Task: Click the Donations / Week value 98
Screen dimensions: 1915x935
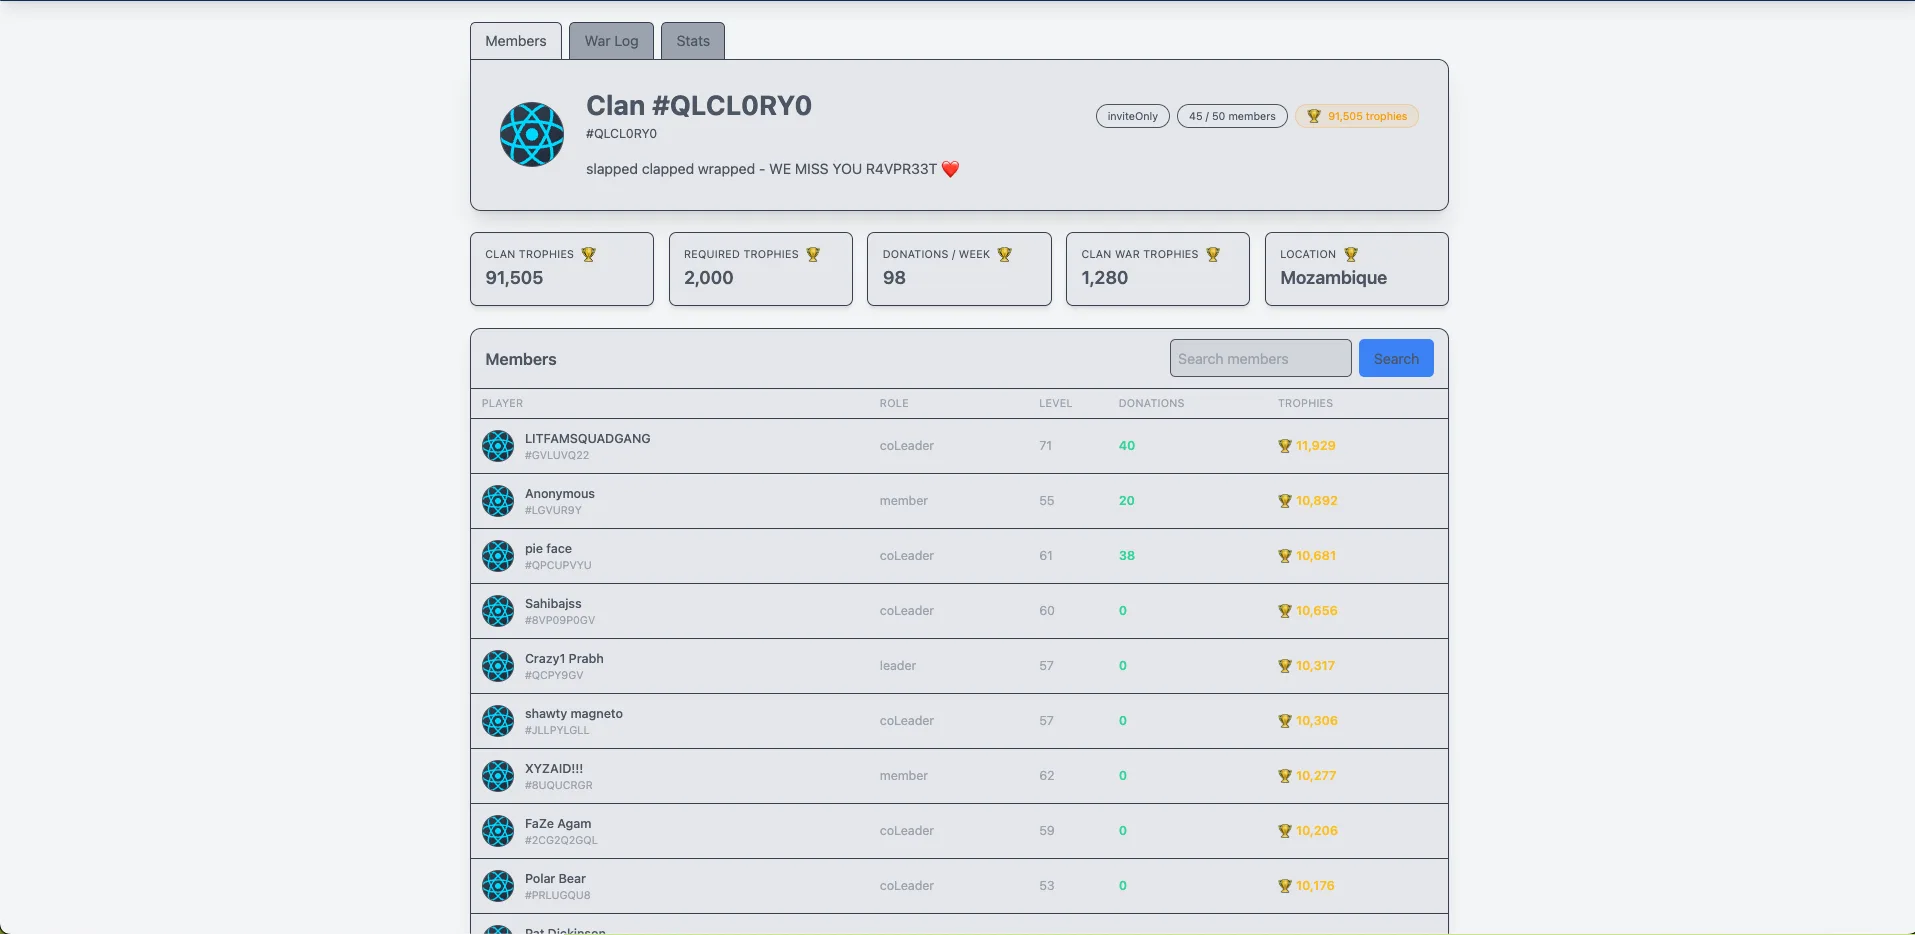Action: (894, 278)
